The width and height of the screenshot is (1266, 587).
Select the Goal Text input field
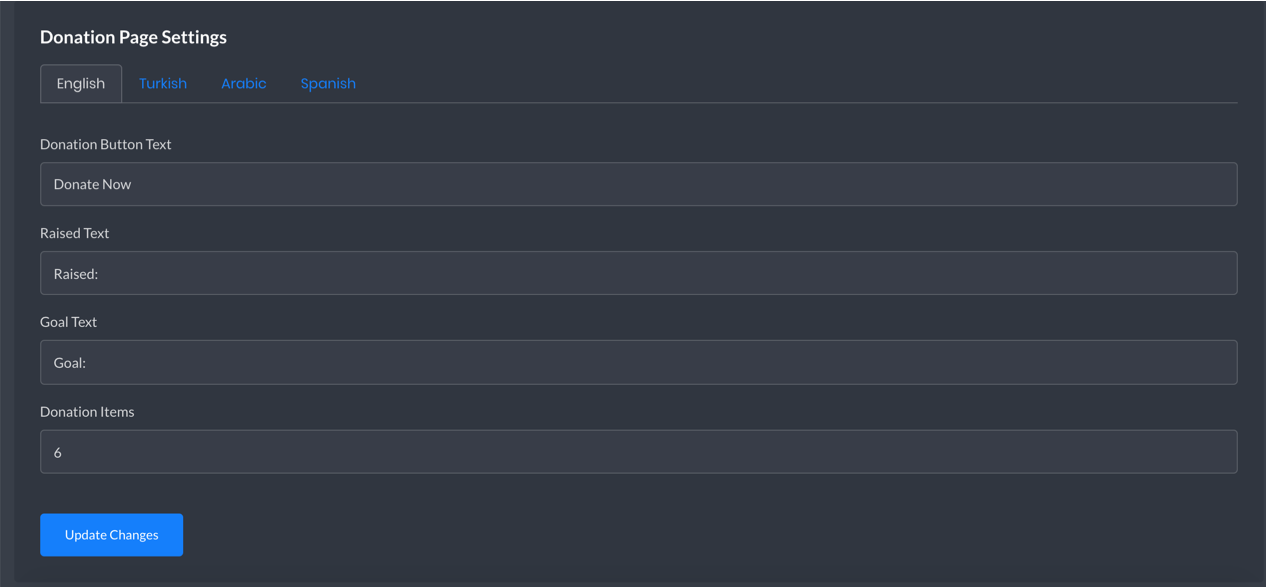click(x=639, y=362)
